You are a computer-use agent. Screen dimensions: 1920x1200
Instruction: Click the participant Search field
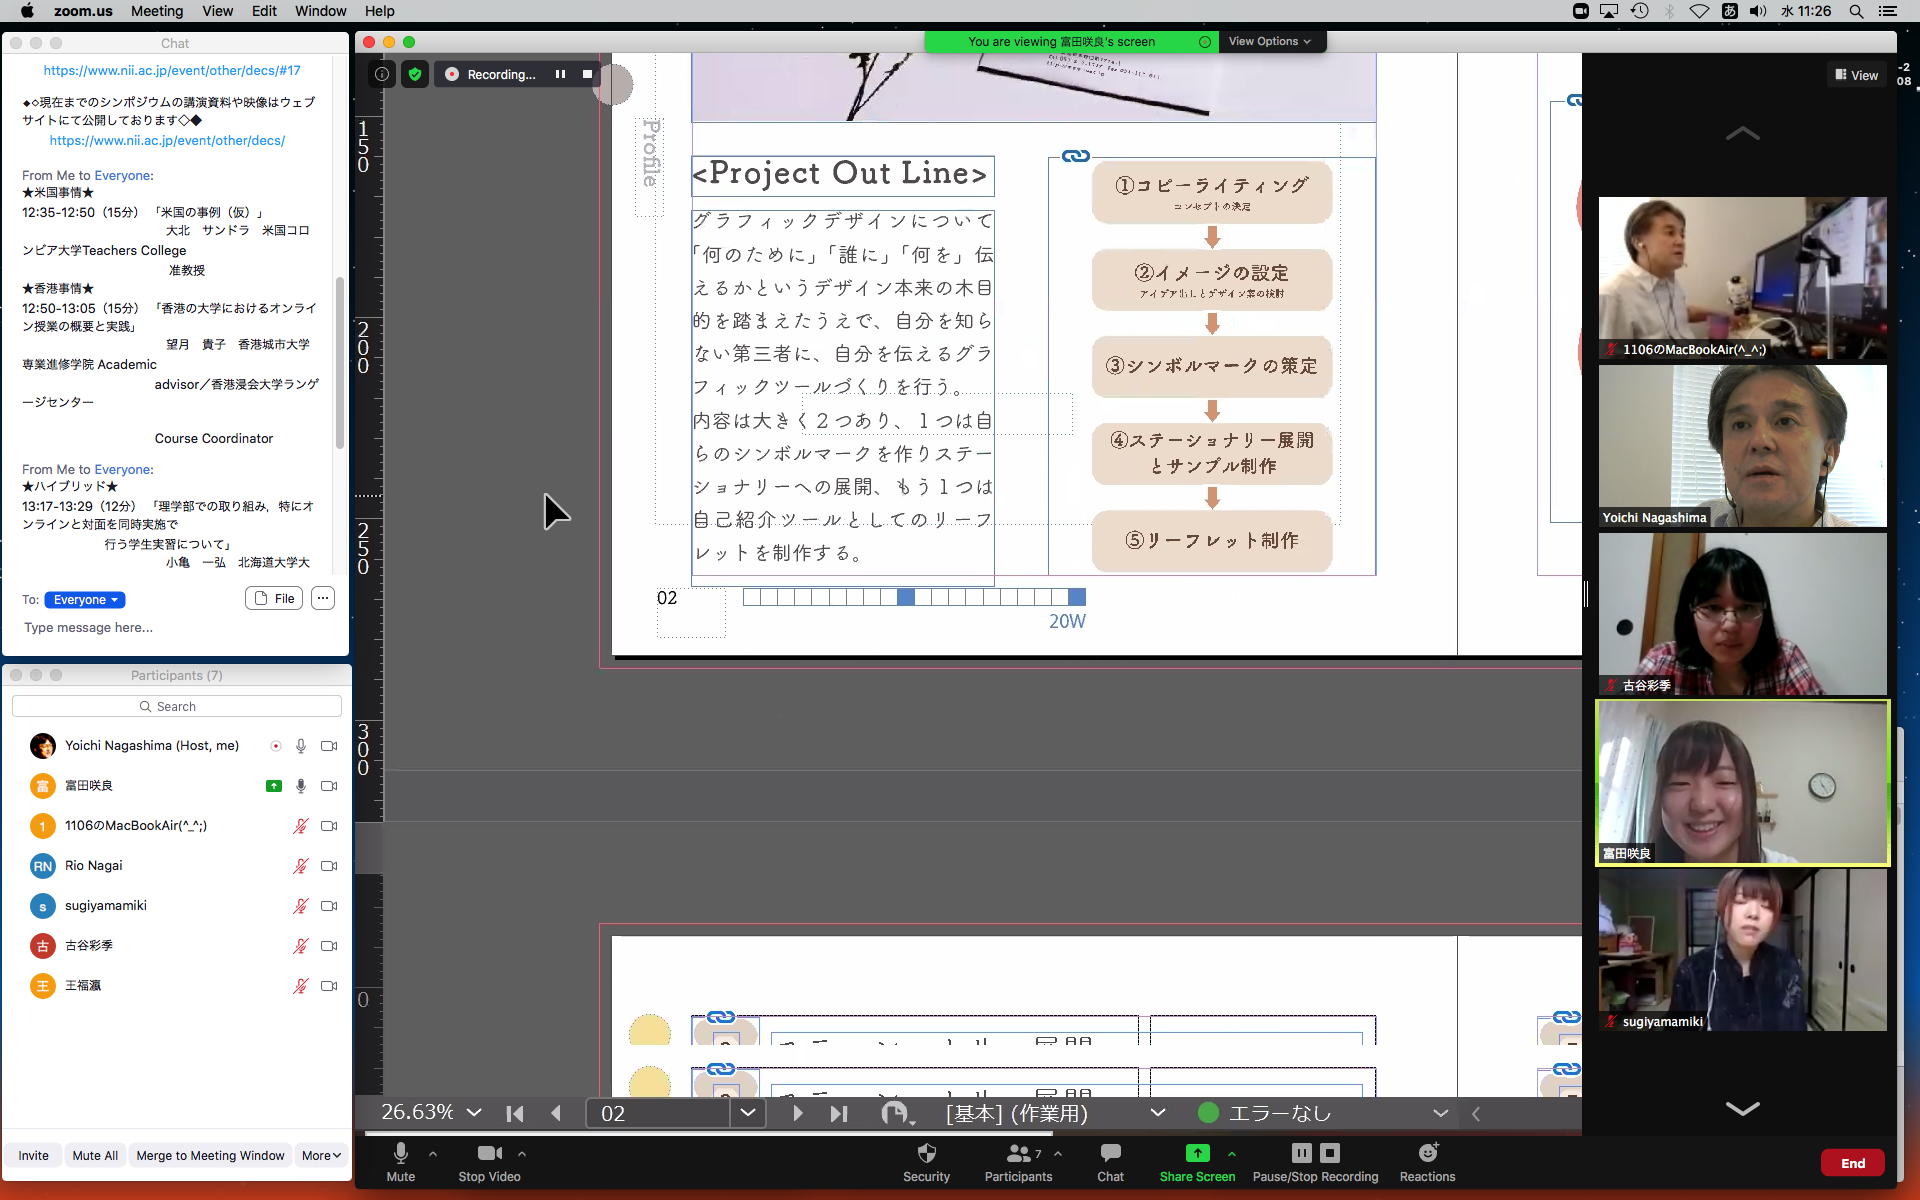coord(177,706)
